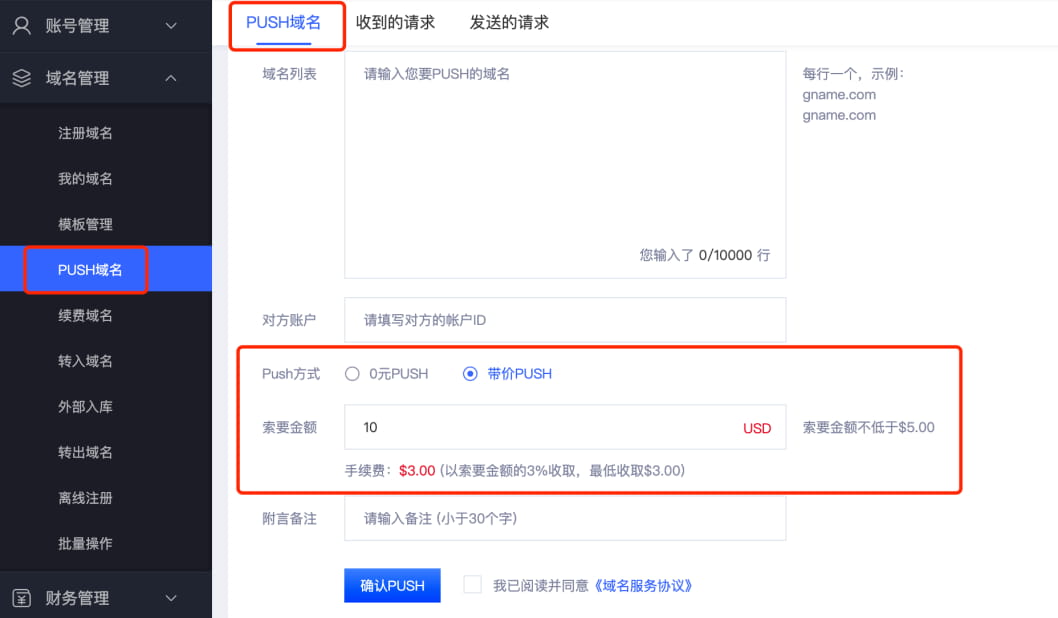
Task: Select 注册域名 in the sidebar
Action: (85, 132)
